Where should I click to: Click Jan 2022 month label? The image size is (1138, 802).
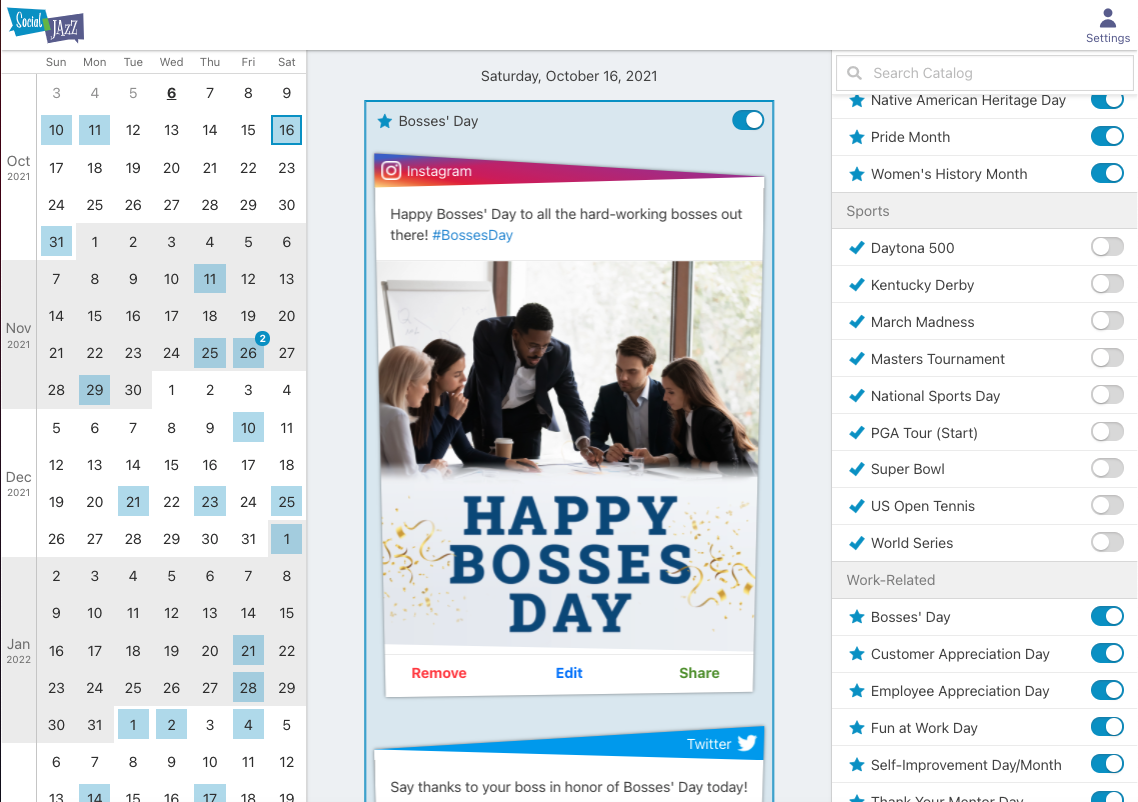coord(19,650)
